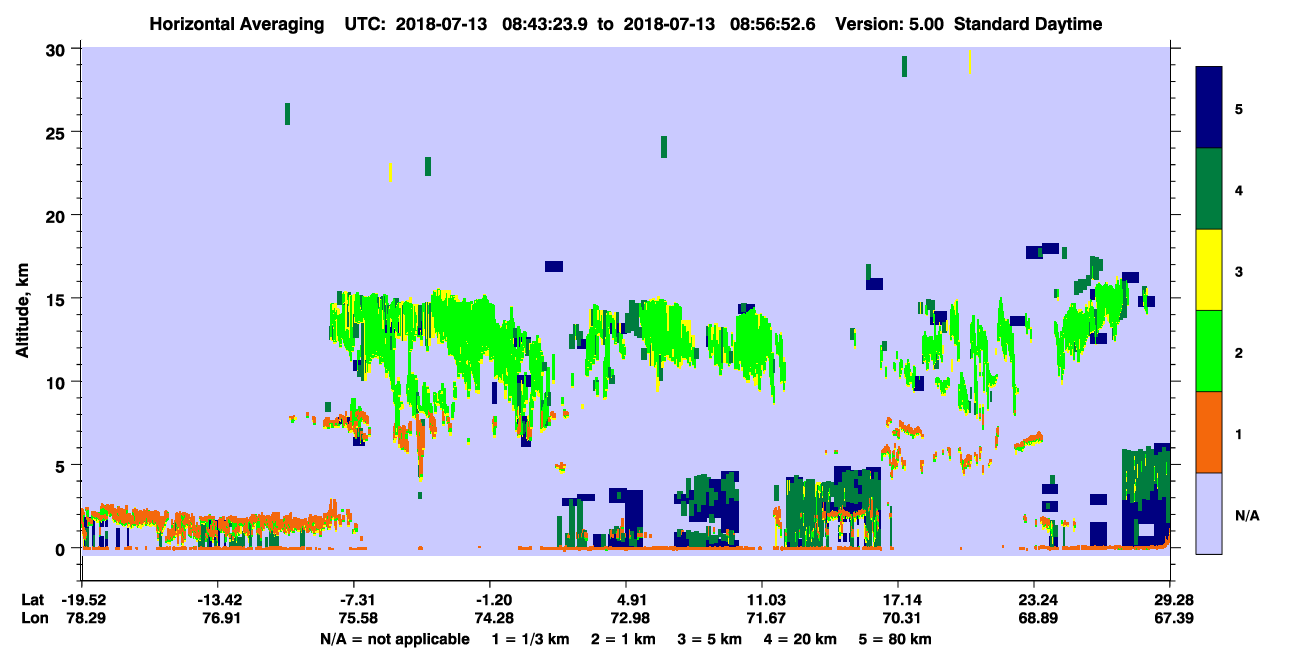Screen dimensions: 1300x667
Task: Click the longitude value 76.91
Action: click(x=218, y=619)
